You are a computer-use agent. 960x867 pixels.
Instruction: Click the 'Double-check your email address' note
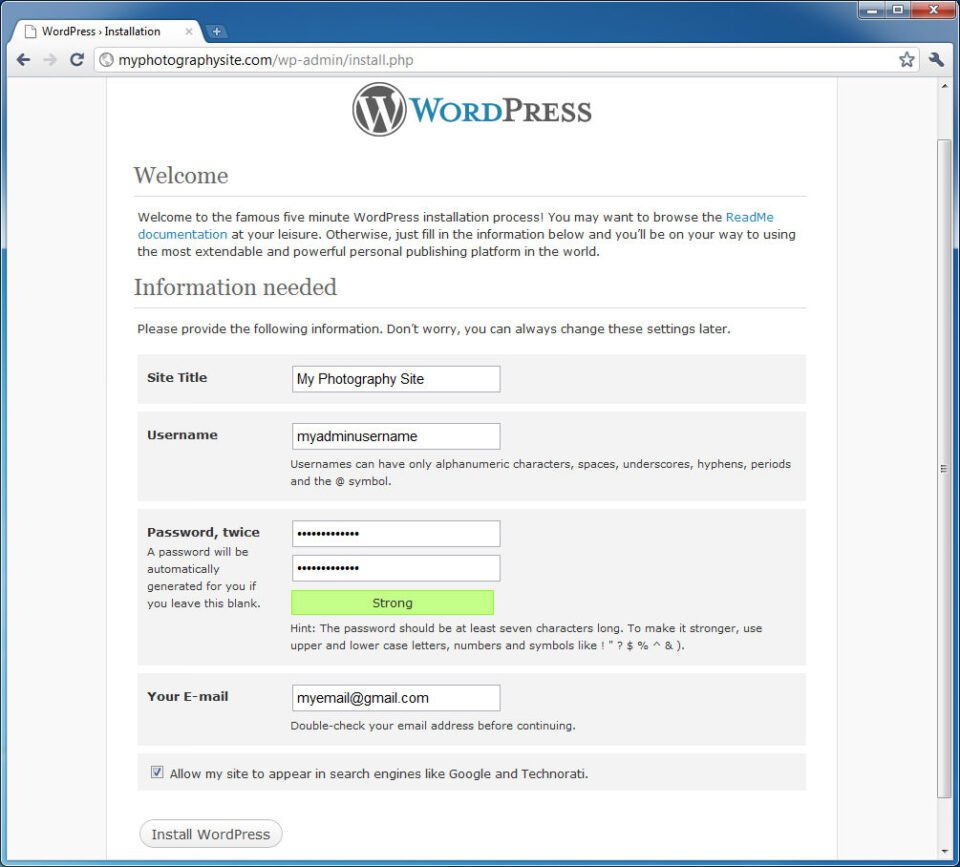[433, 726]
